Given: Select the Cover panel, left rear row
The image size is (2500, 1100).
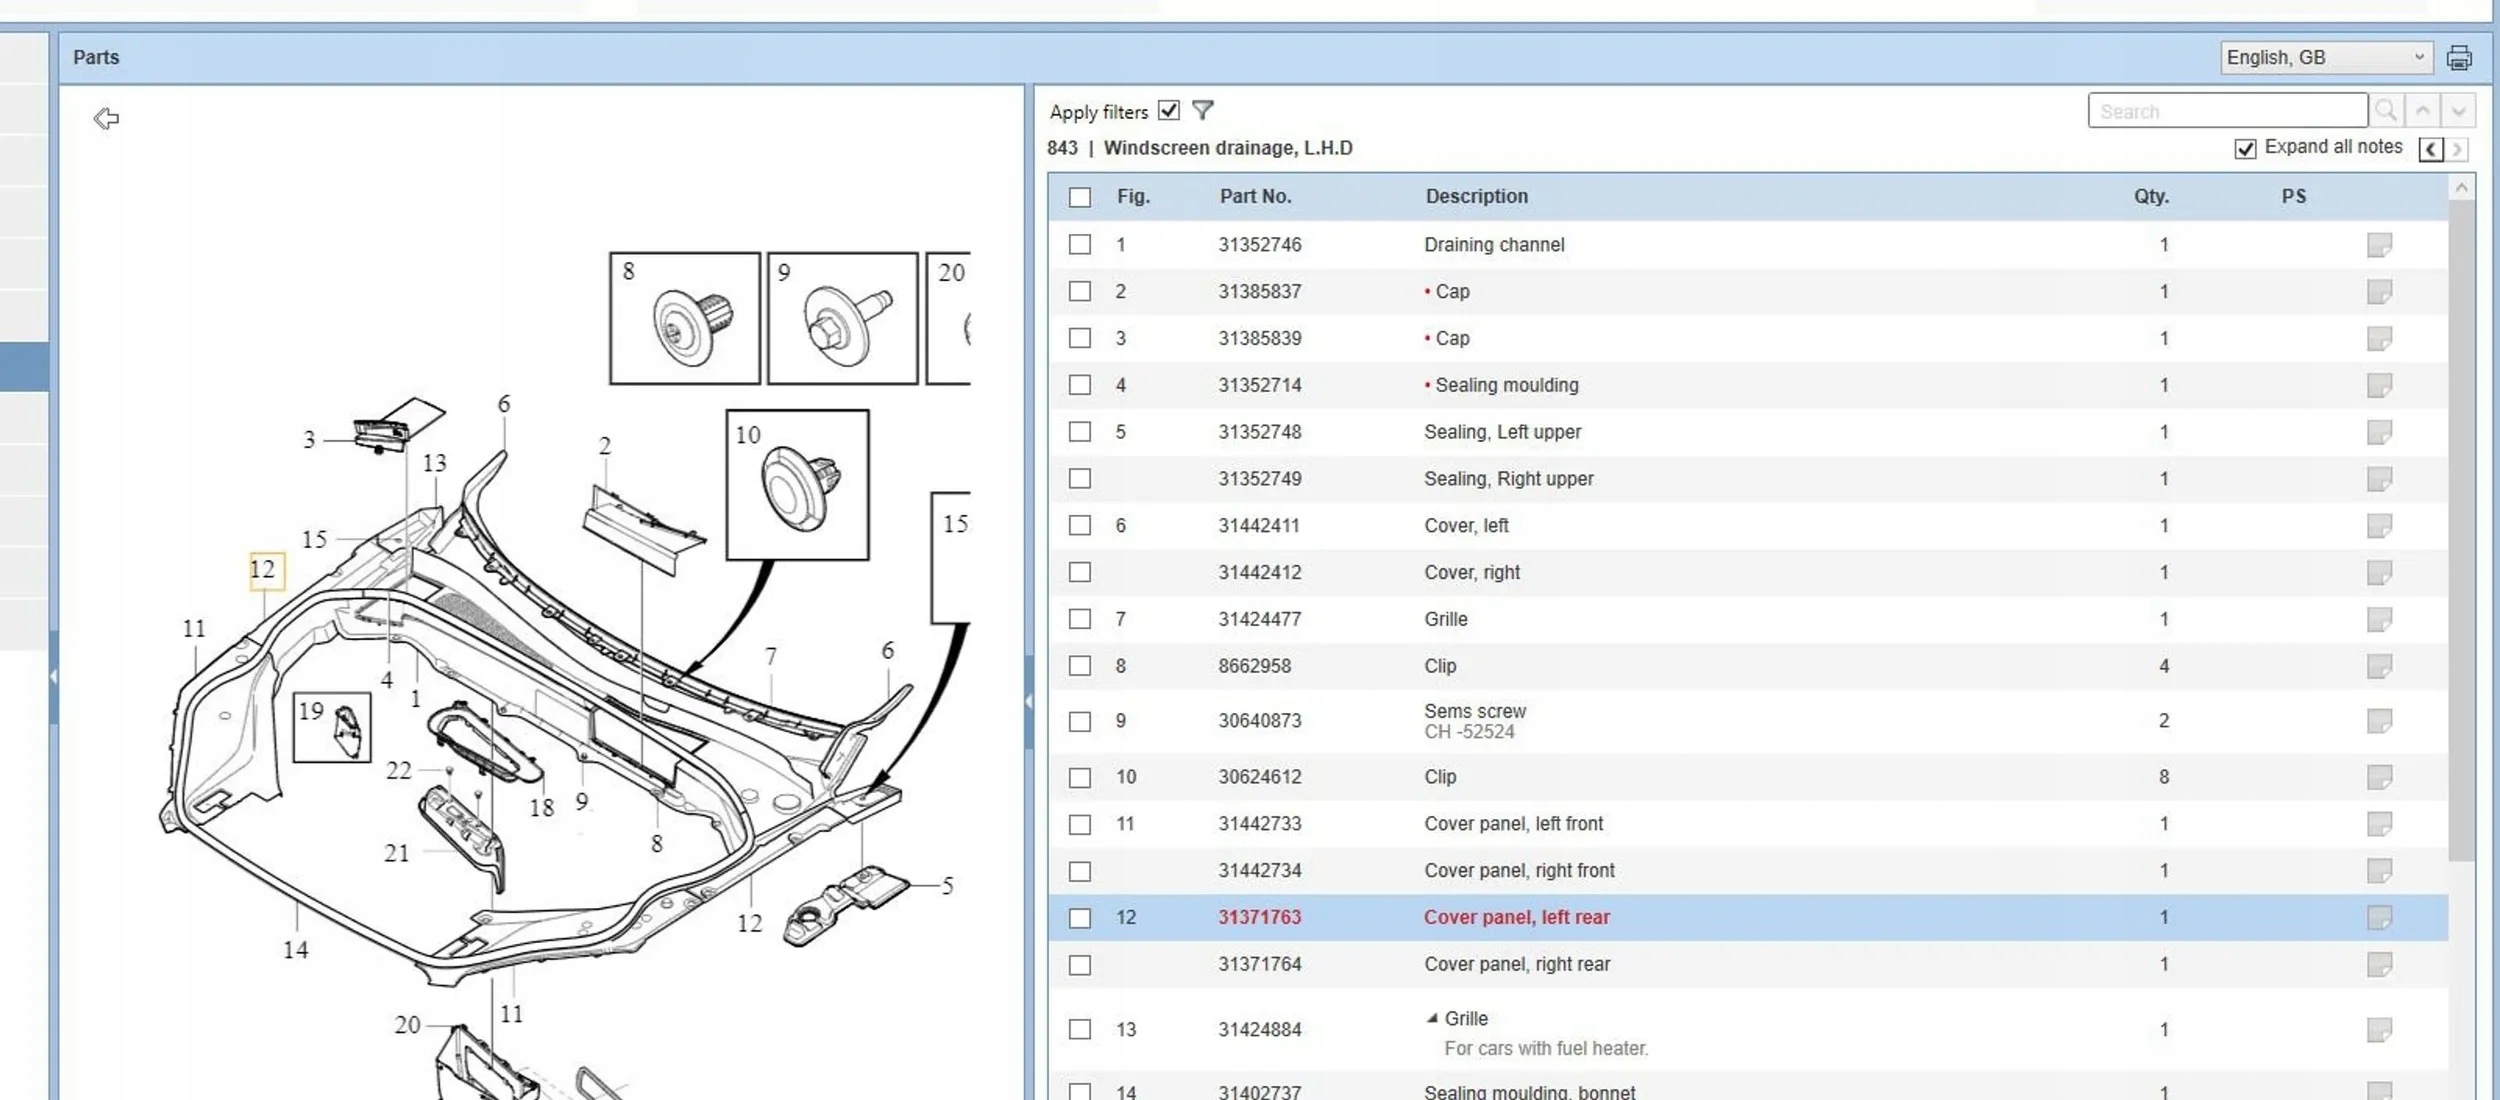Looking at the screenshot, I should [1516, 918].
